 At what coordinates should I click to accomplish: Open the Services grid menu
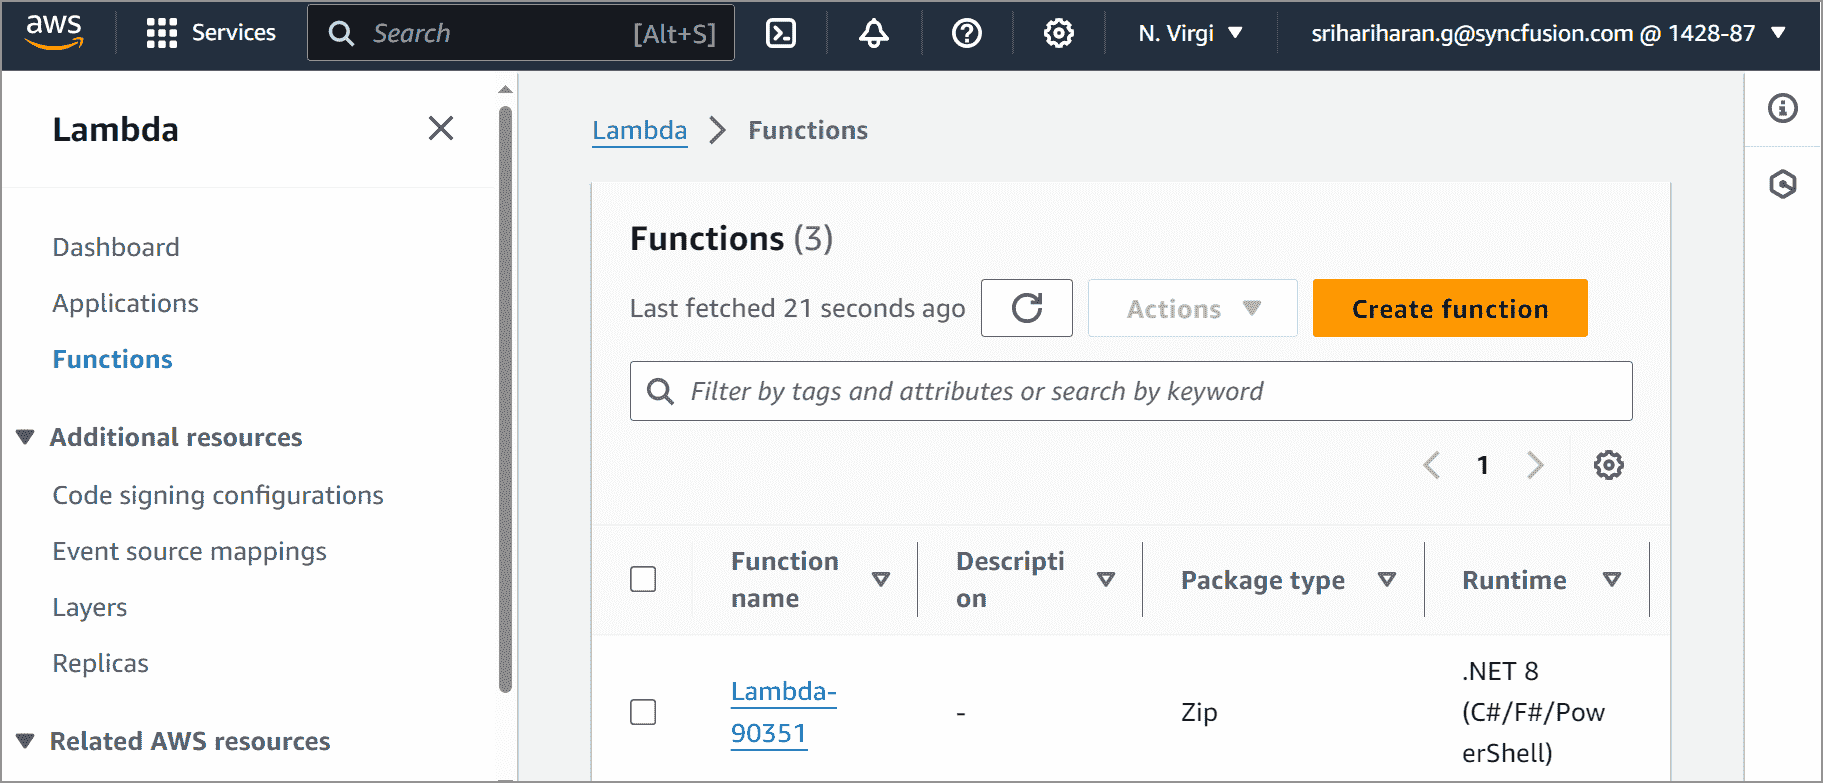pyautogui.click(x=161, y=33)
